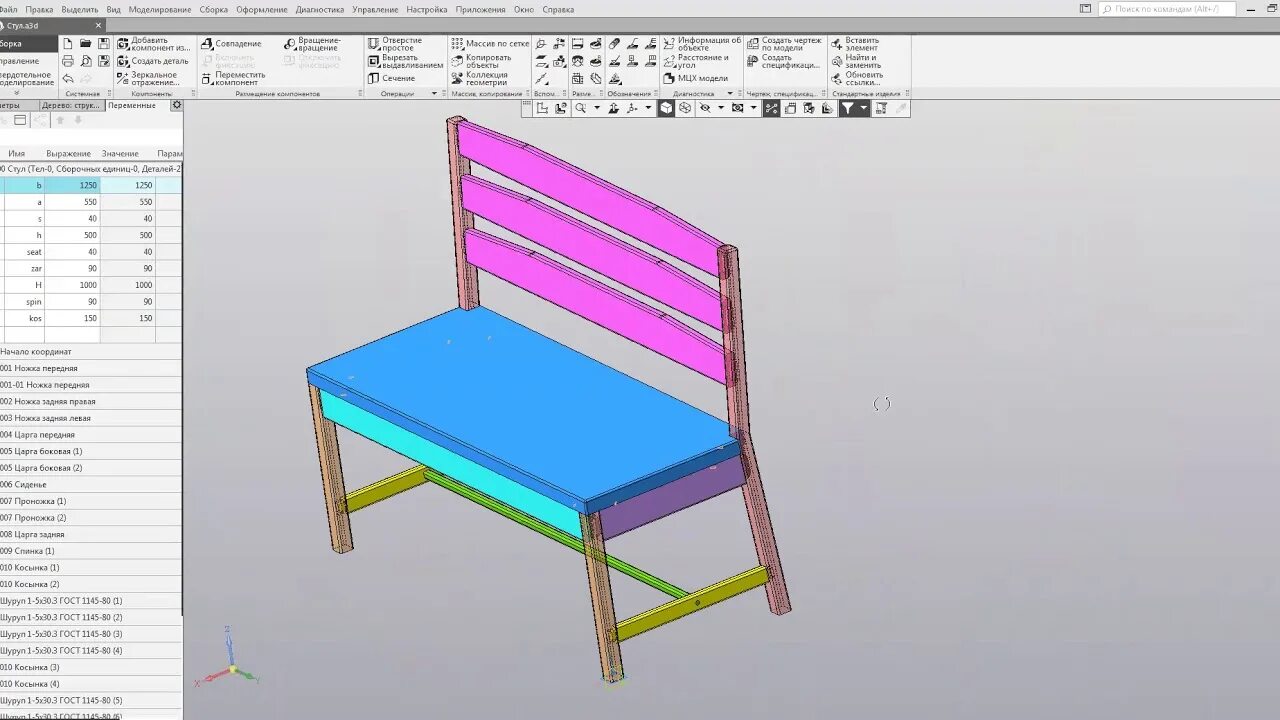
Task: Toggle the hide-objects crossed-eye button
Action: coord(705,108)
